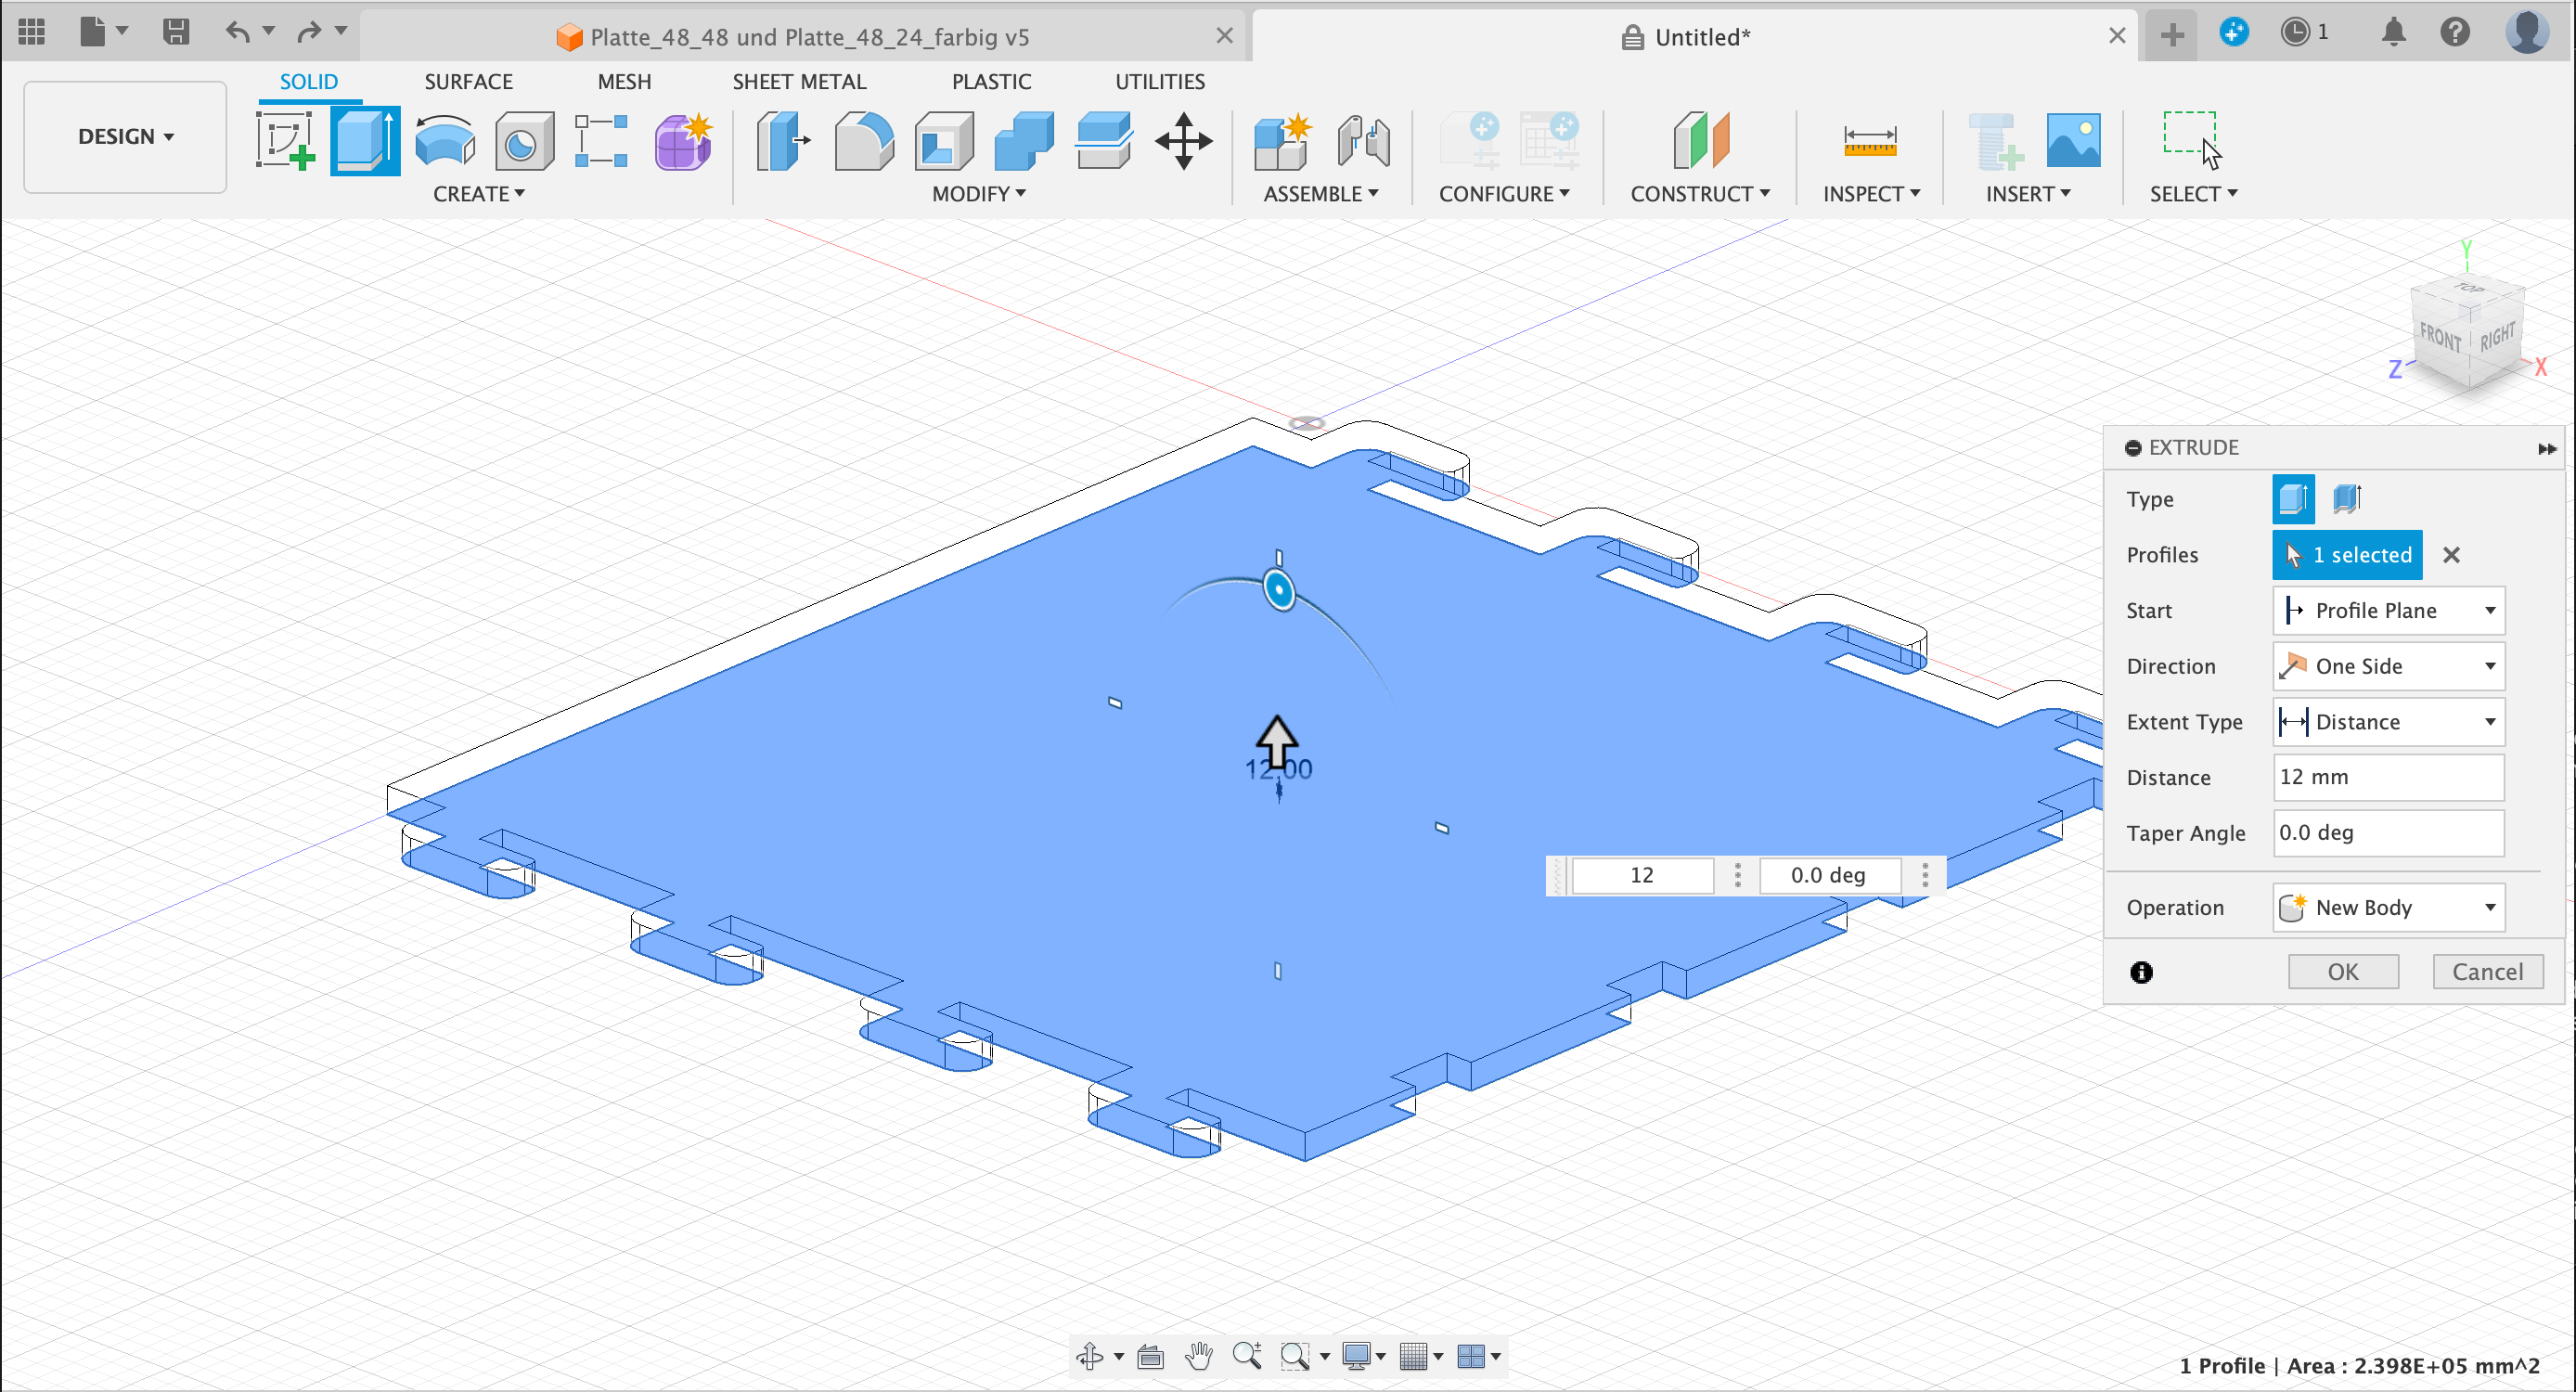The height and width of the screenshot is (1392, 2576).
Task: Toggle One Side direction option
Action: [2388, 665]
